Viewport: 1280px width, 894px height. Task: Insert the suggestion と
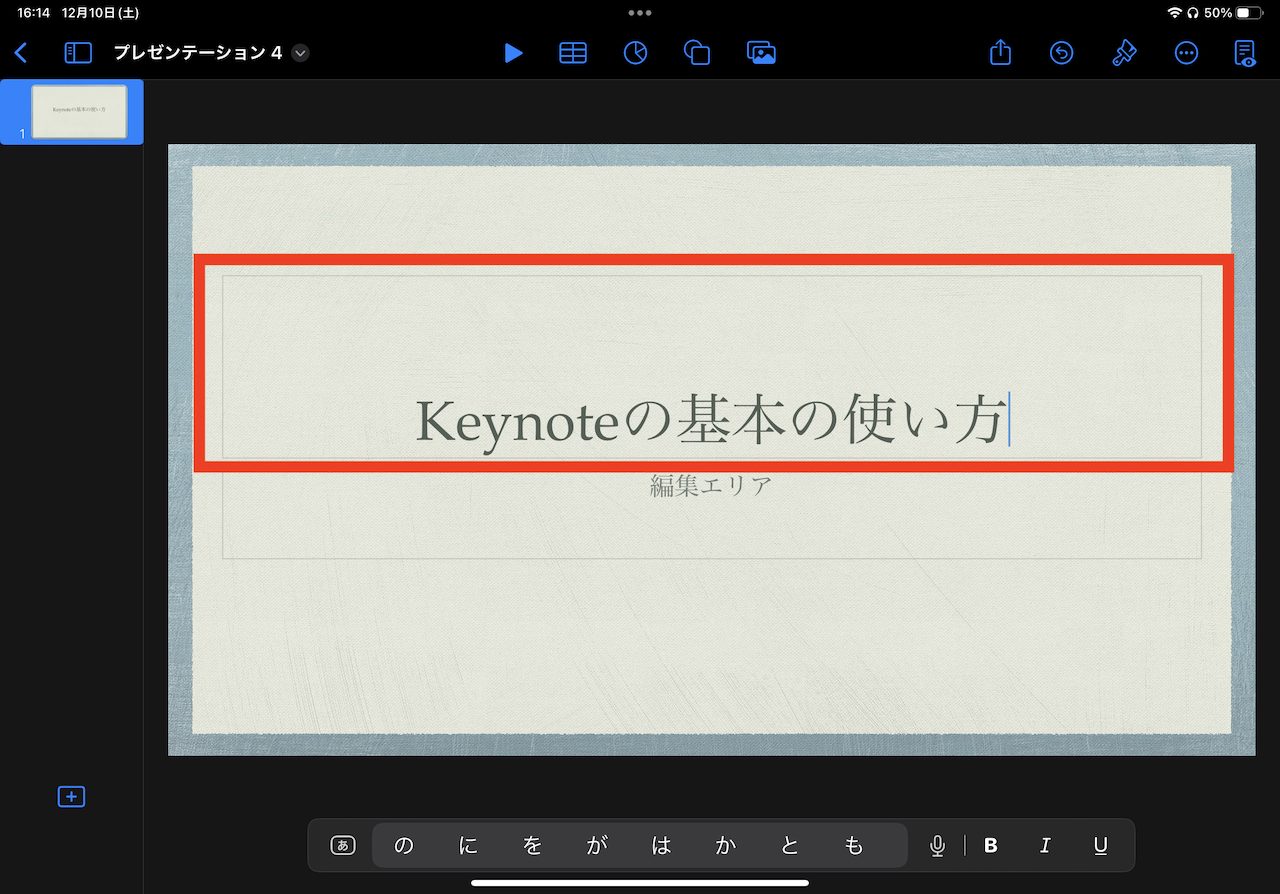(790, 846)
